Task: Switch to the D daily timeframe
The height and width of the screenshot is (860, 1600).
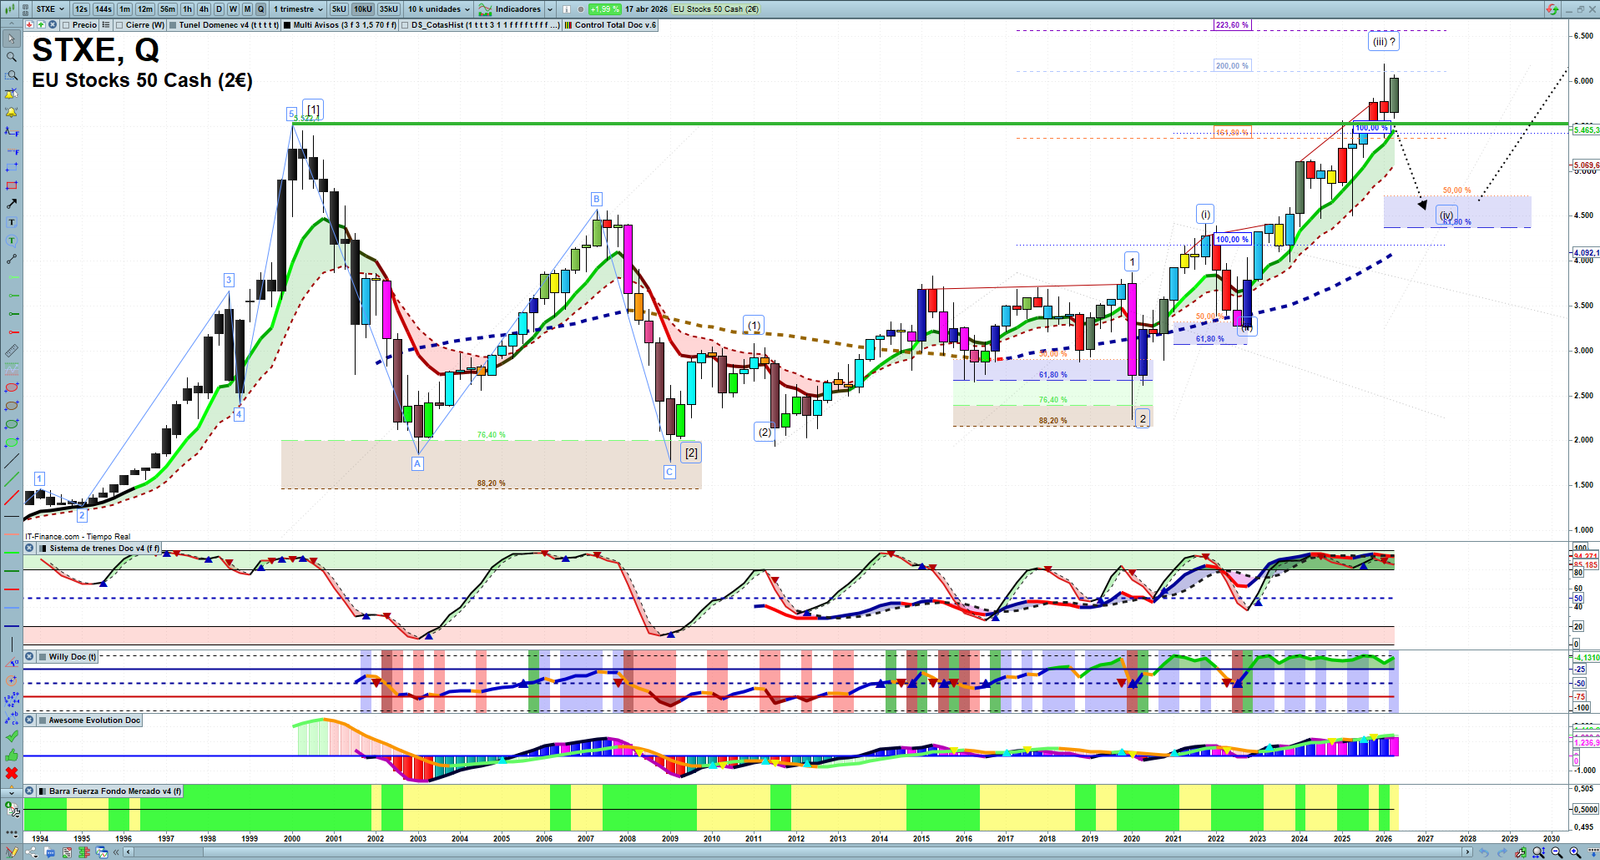Action: [x=219, y=9]
